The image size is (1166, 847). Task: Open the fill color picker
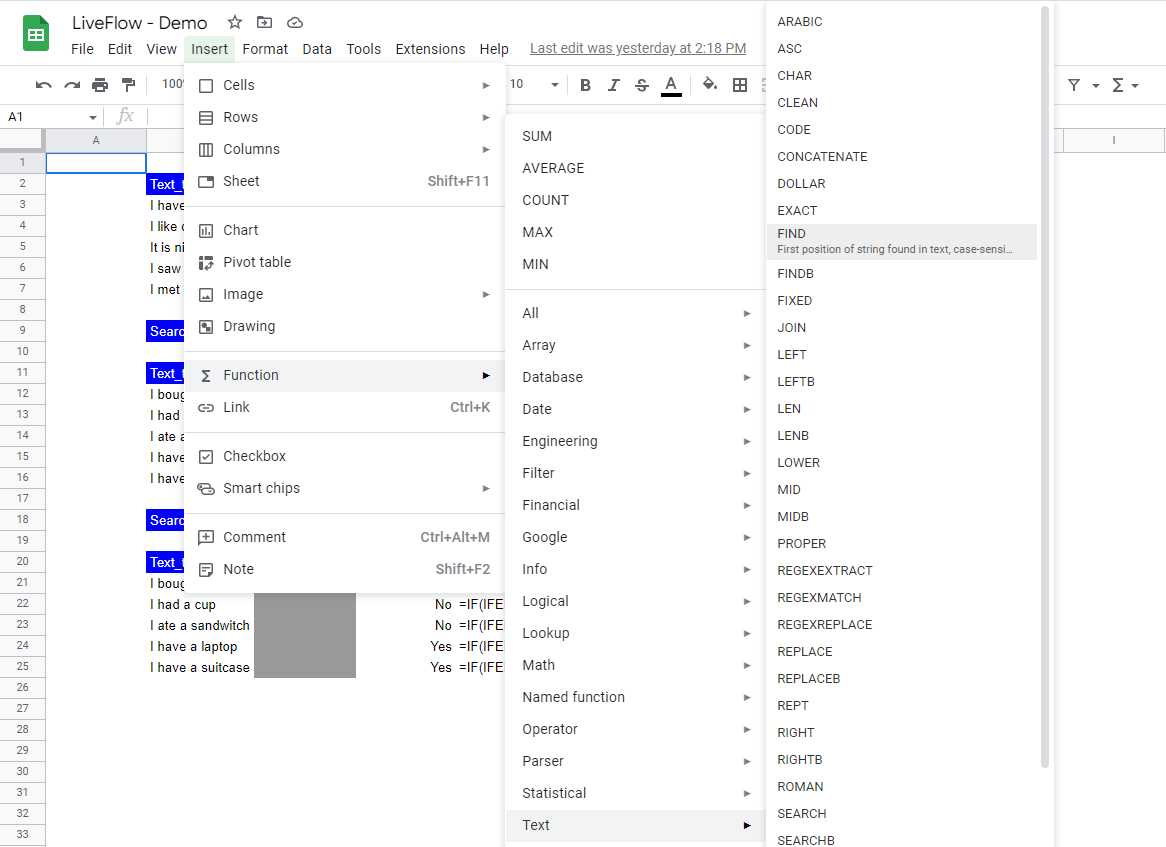[x=710, y=84]
